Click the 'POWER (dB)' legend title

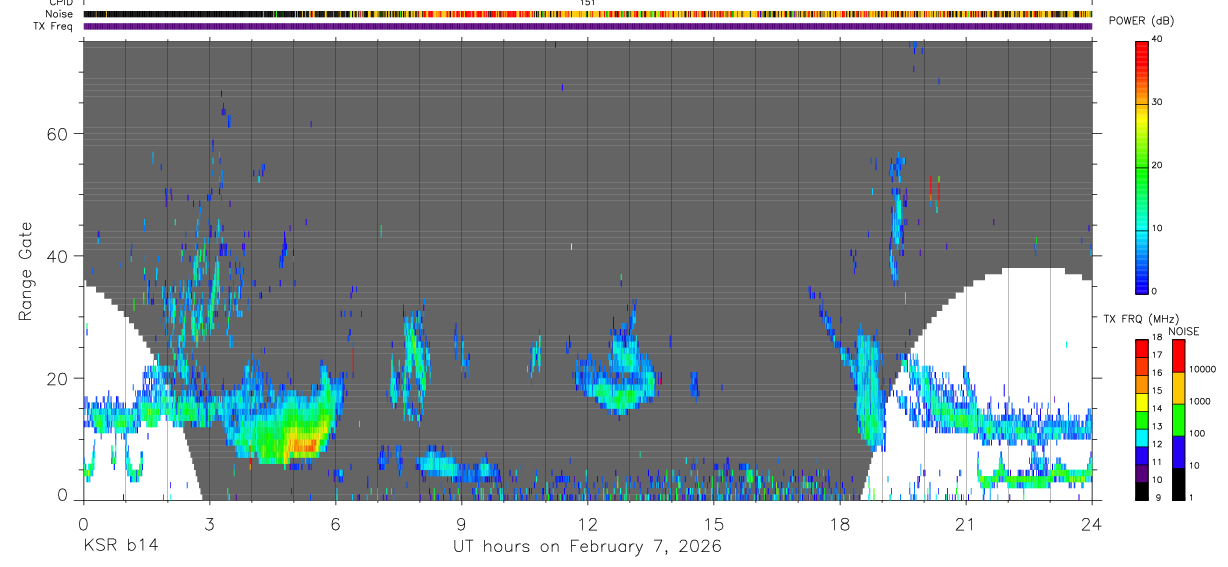click(1142, 21)
